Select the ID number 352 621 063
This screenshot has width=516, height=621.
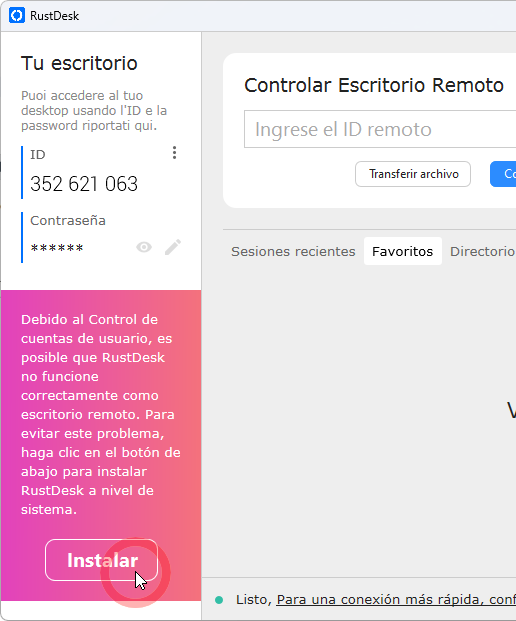[x=84, y=184]
